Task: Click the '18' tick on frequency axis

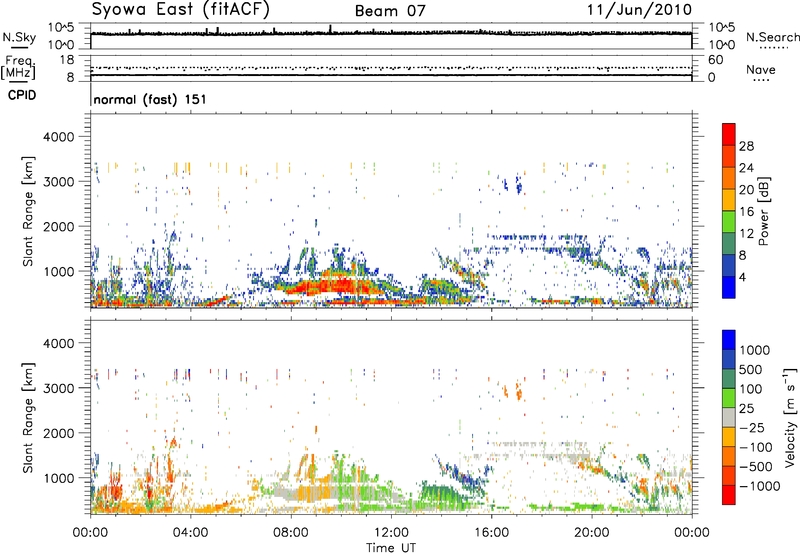Action: (x=66, y=60)
